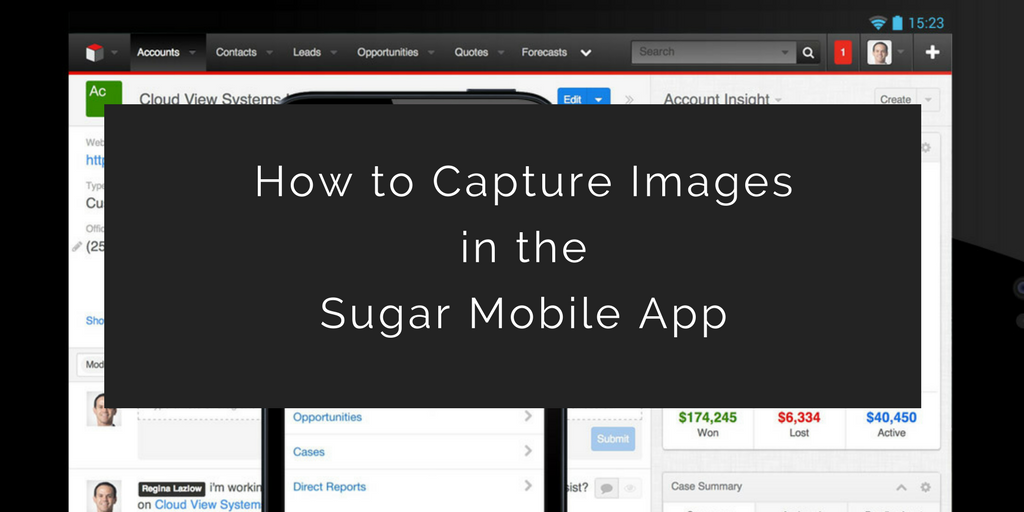Expand the Leads tab dropdown arrow
The height and width of the screenshot is (512, 1024).
tap(334, 52)
